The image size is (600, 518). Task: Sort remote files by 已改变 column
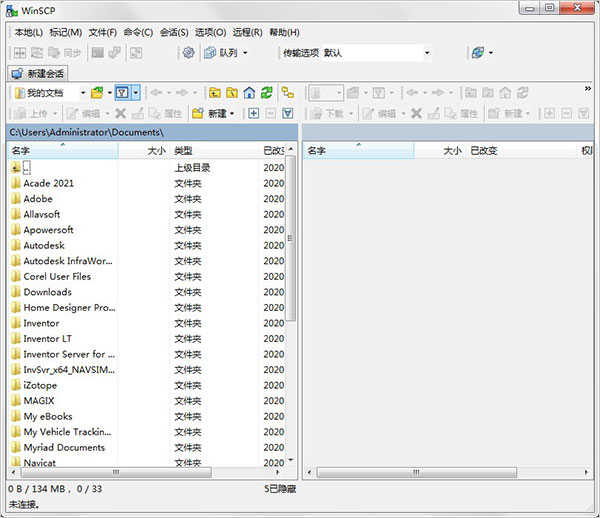522,150
